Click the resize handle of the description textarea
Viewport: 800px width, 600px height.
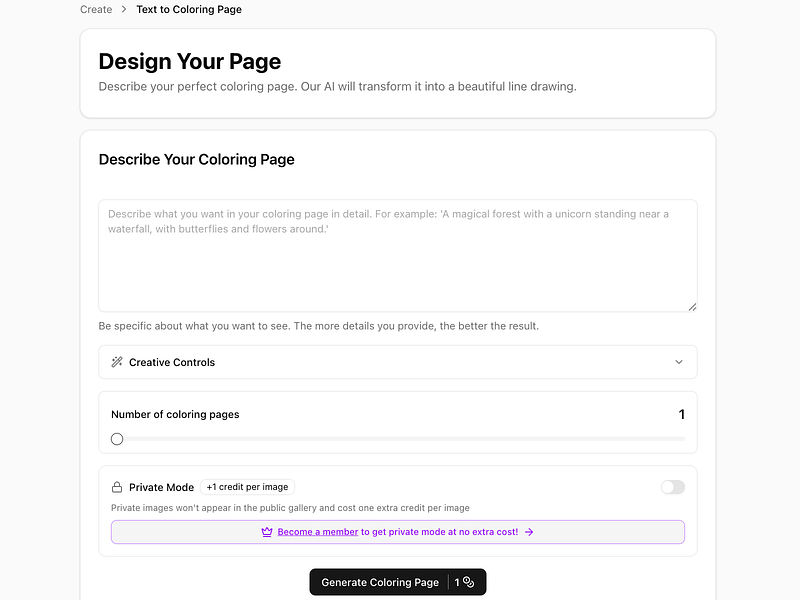tap(692, 307)
